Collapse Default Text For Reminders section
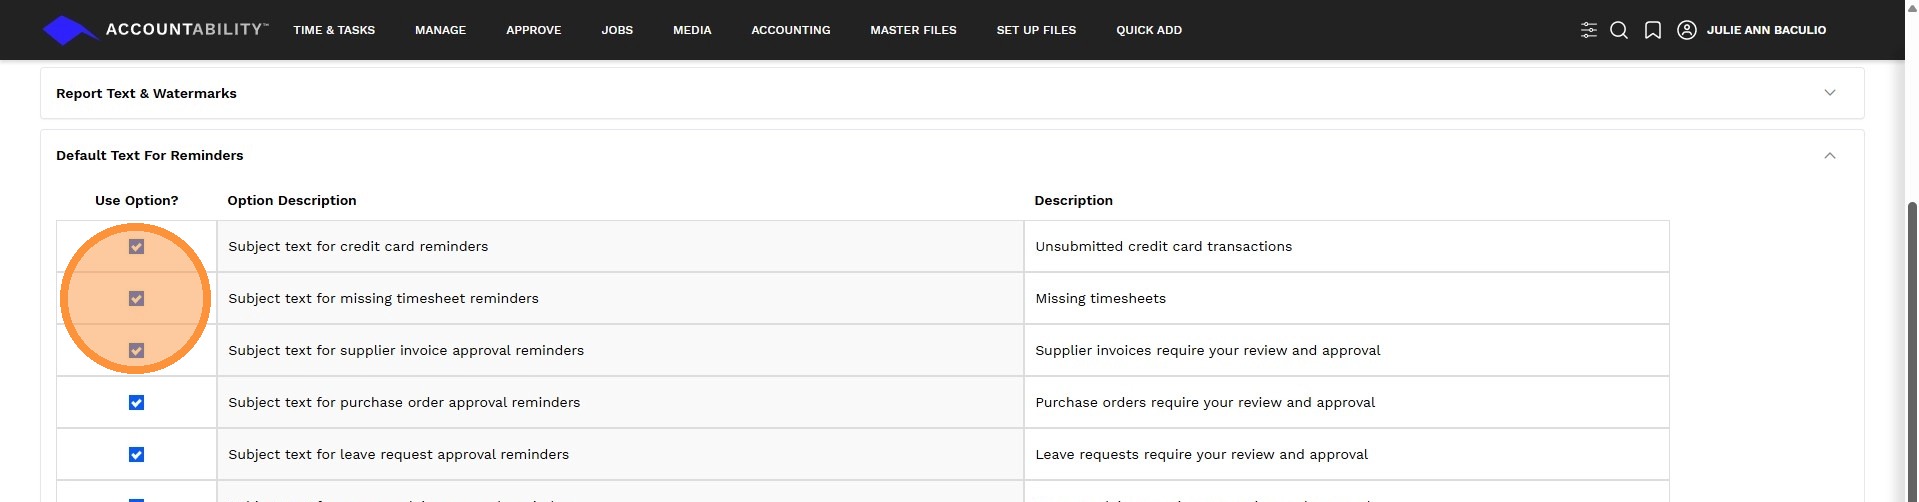This screenshot has height=502, width=1919. pos(1829,155)
